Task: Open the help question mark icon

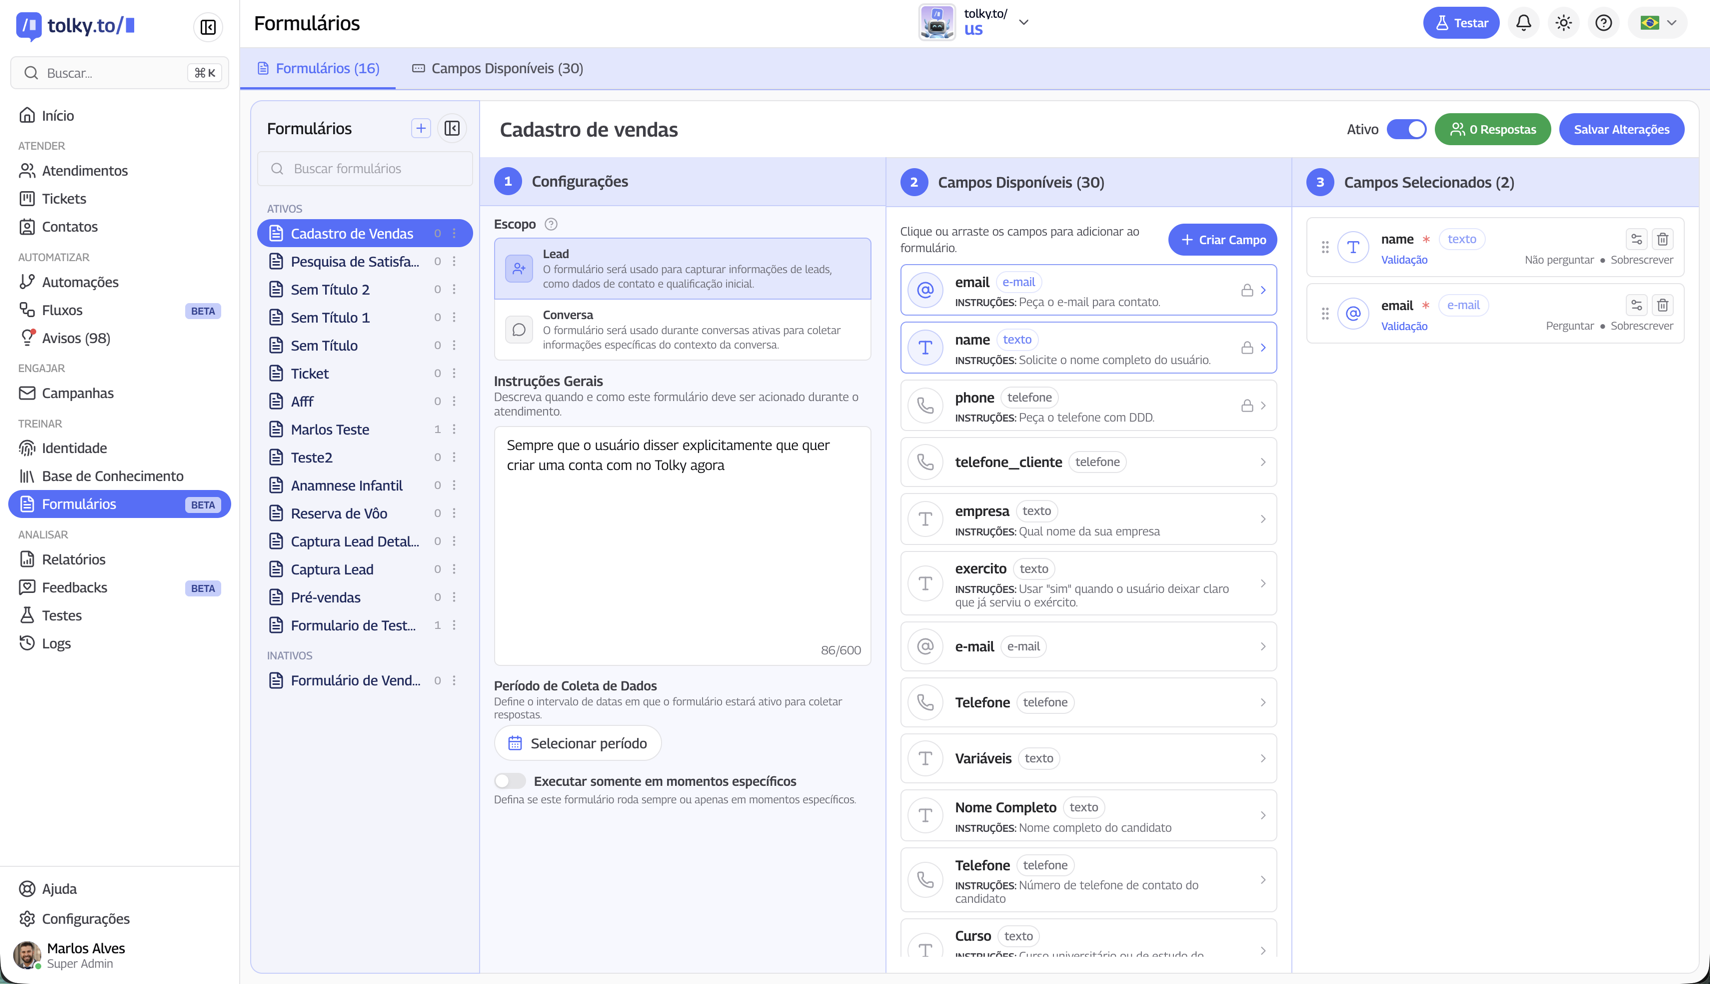Action: (x=1603, y=23)
